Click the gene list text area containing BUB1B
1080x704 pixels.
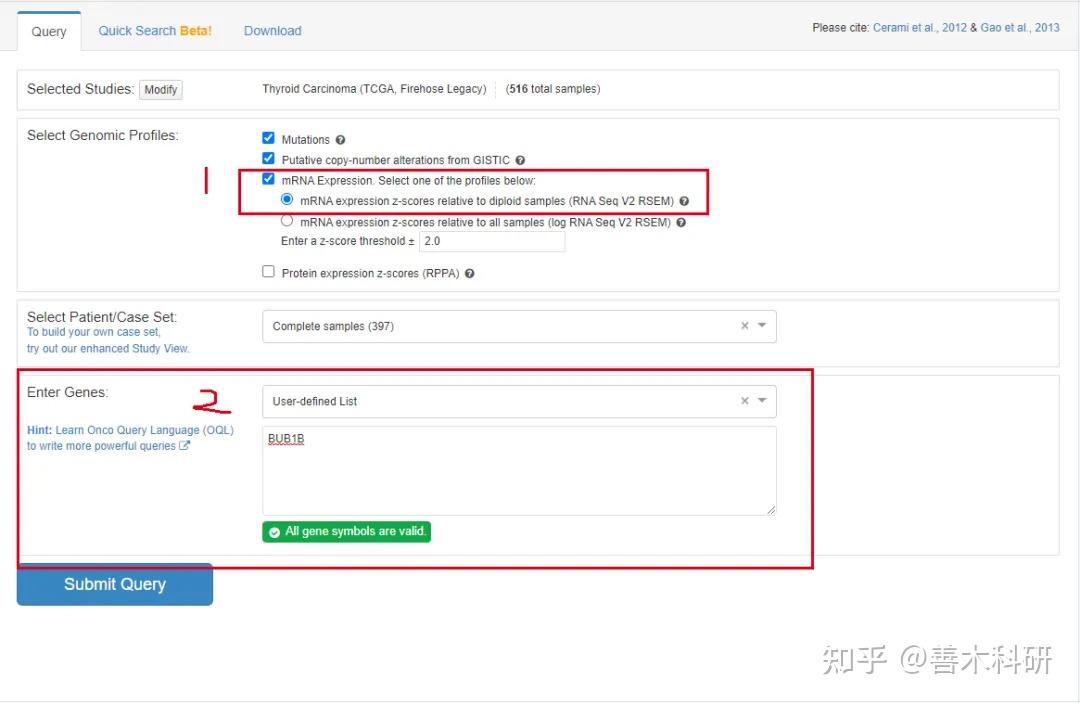519,471
